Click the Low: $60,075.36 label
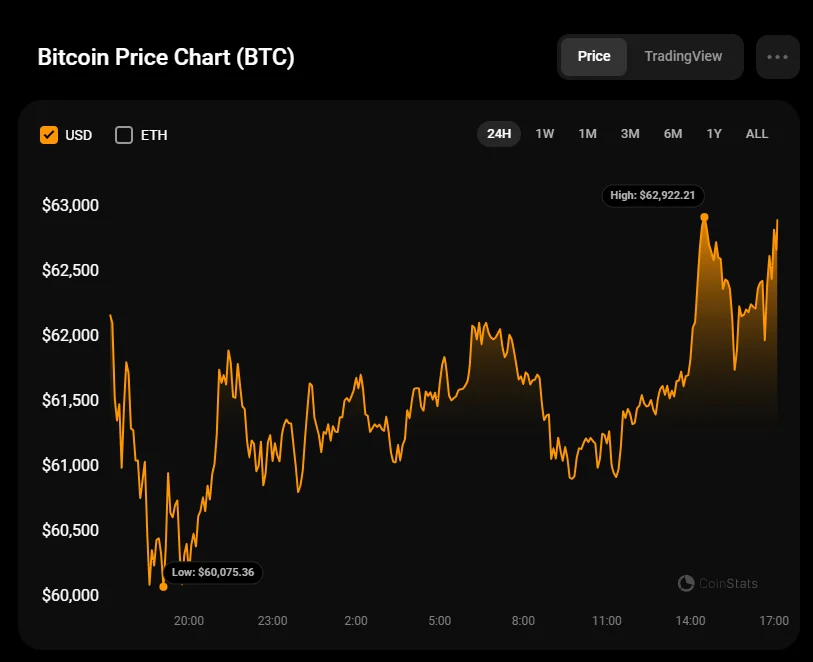The width and height of the screenshot is (813, 662). [x=213, y=572]
